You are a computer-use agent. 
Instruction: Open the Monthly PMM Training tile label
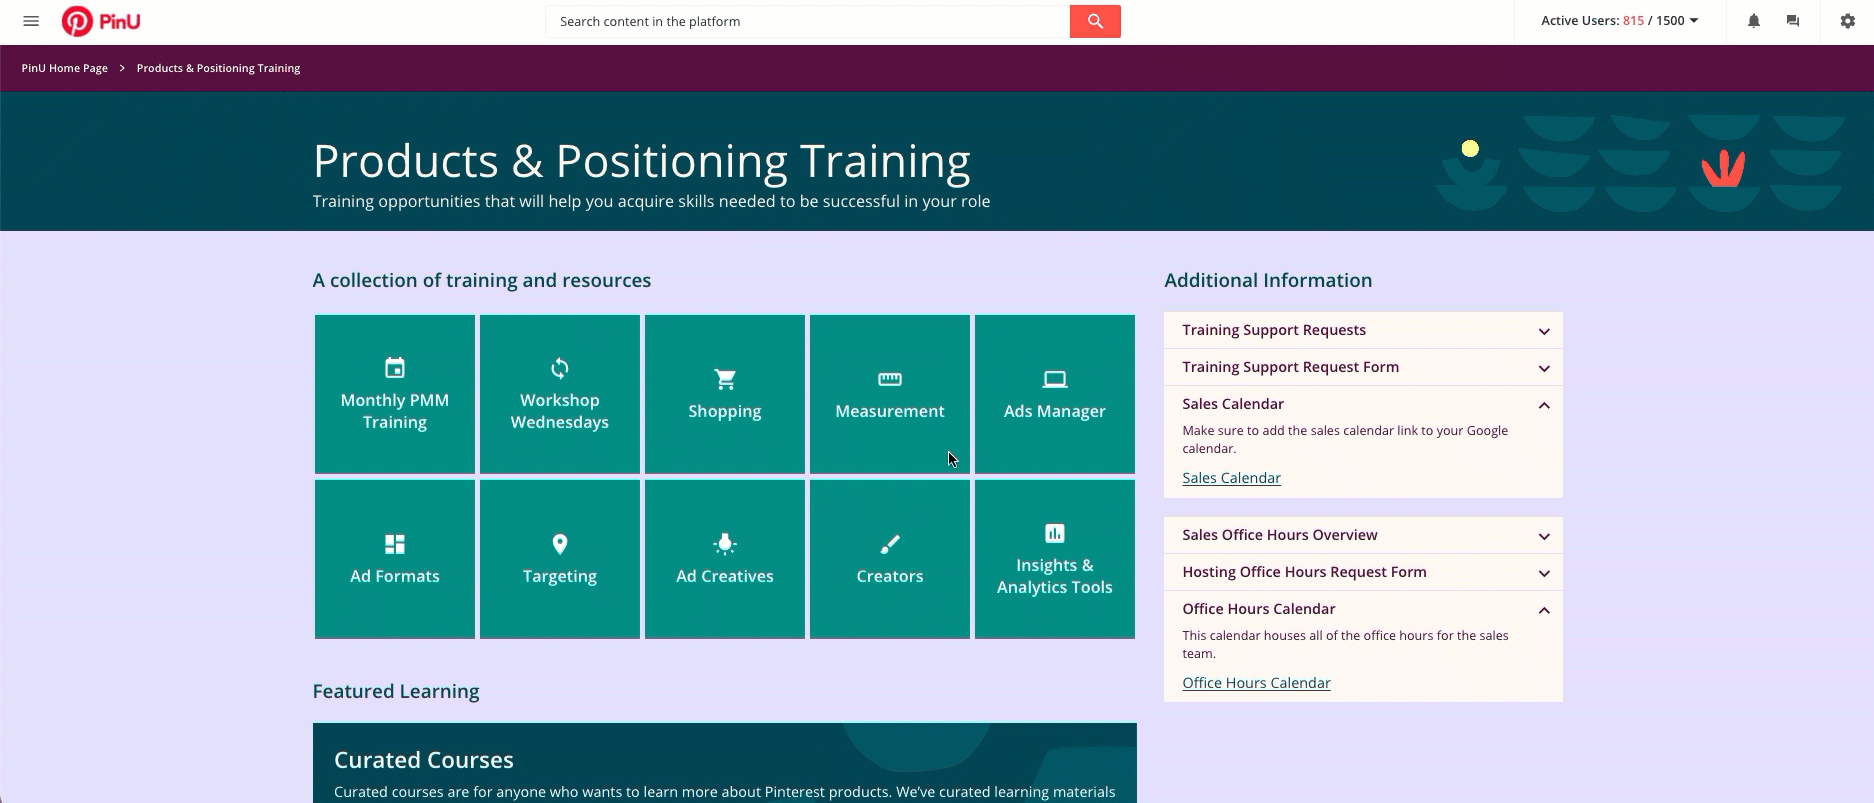[395, 411]
